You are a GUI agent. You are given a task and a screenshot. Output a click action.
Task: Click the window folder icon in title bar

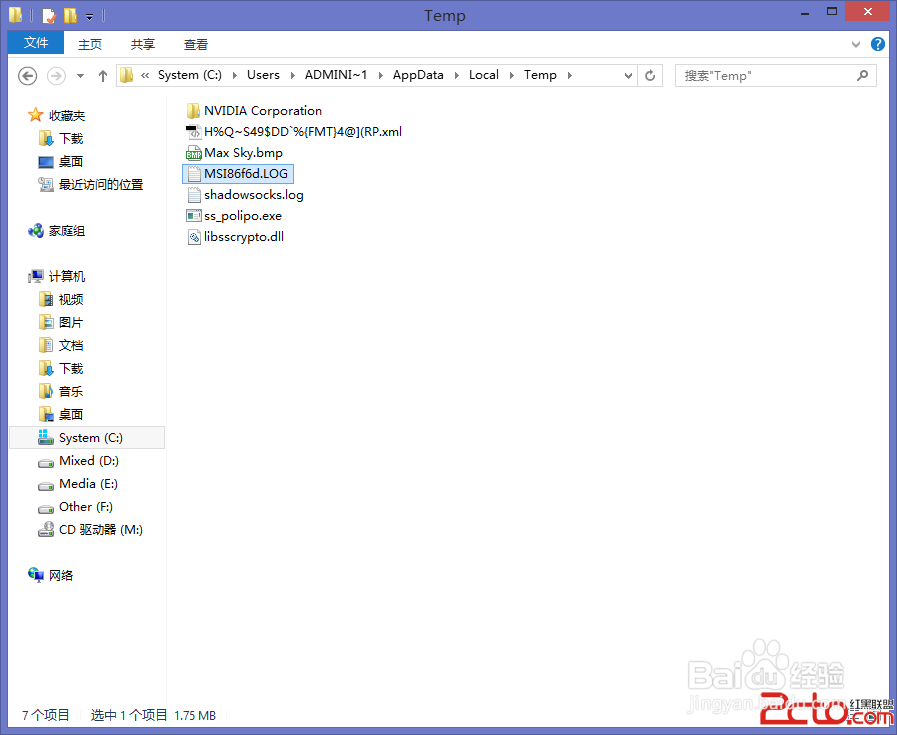pos(16,15)
